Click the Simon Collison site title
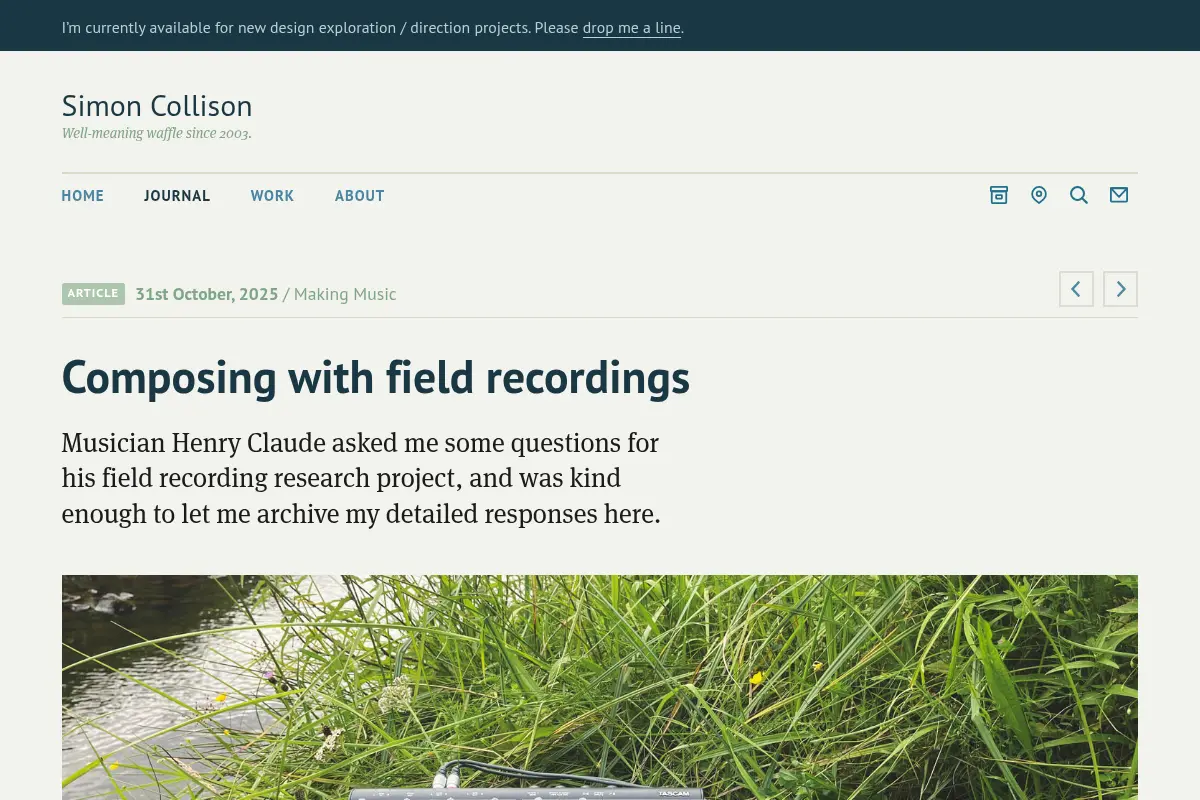Image resolution: width=1200 pixels, height=800 pixels. coord(157,106)
